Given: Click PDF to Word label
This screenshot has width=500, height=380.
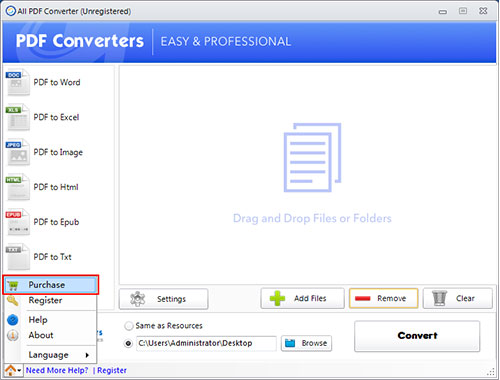Looking at the screenshot, I should point(57,82).
